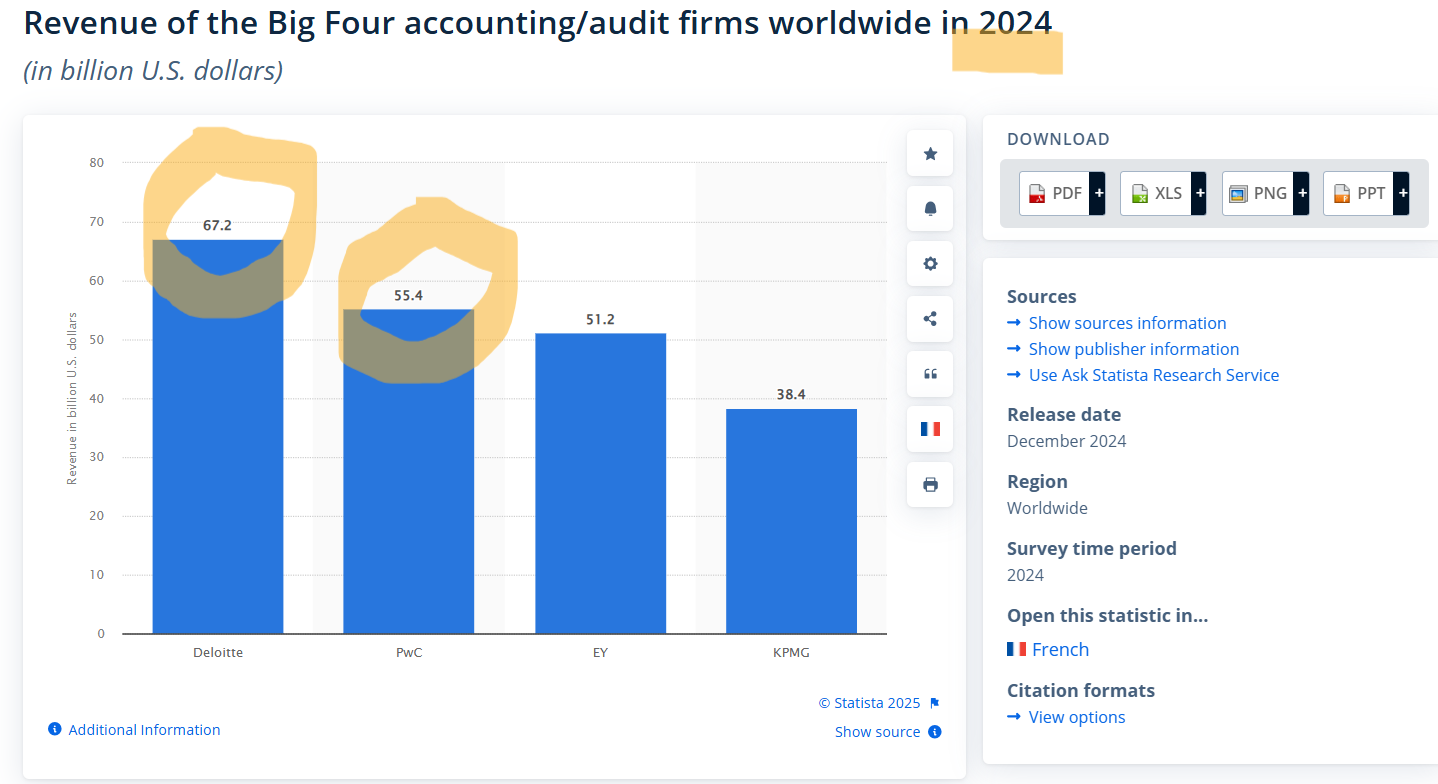
Task: Click the info icon beside Show source
Action: [x=935, y=731]
